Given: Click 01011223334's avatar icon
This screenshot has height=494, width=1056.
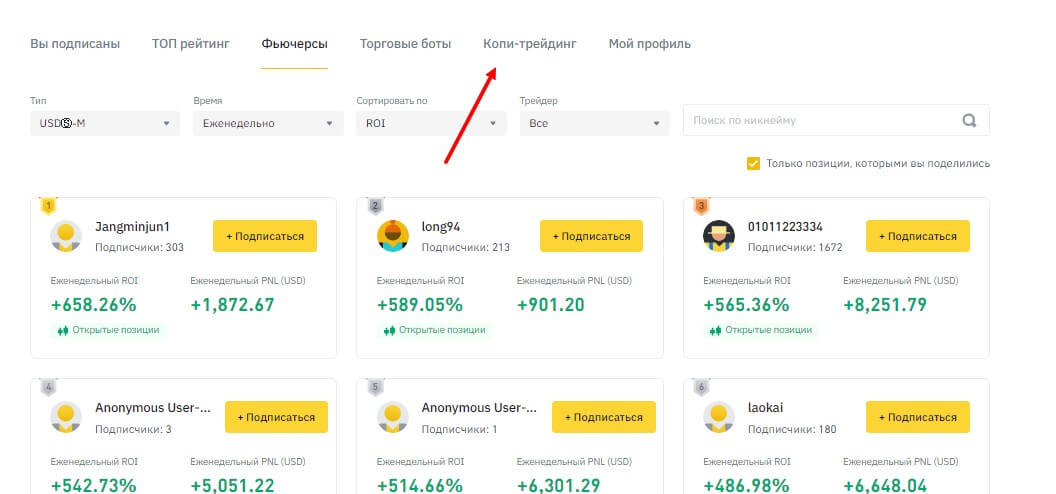Looking at the screenshot, I should (x=720, y=236).
